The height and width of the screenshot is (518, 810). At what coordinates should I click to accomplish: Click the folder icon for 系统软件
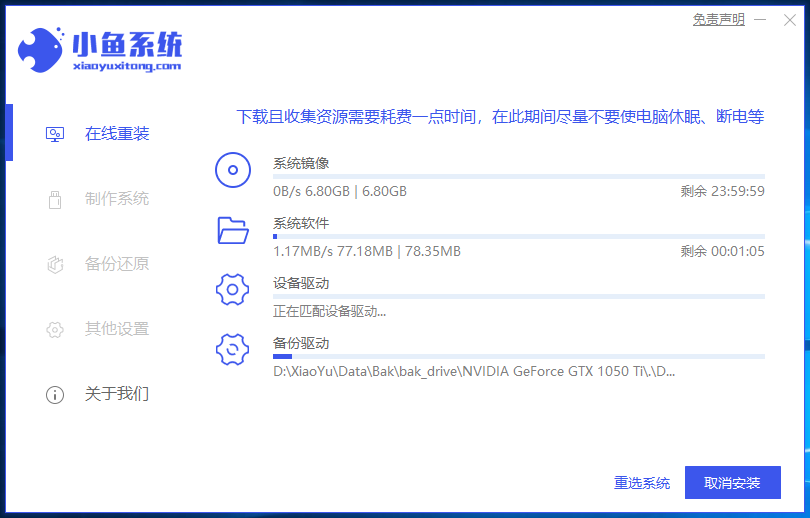coord(233,231)
